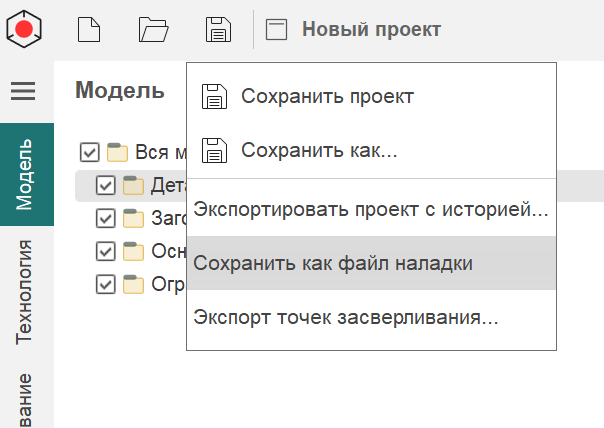Toggle the Осн... folder checkbox
The height and width of the screenshot is (428, 604).
(105, 251)
